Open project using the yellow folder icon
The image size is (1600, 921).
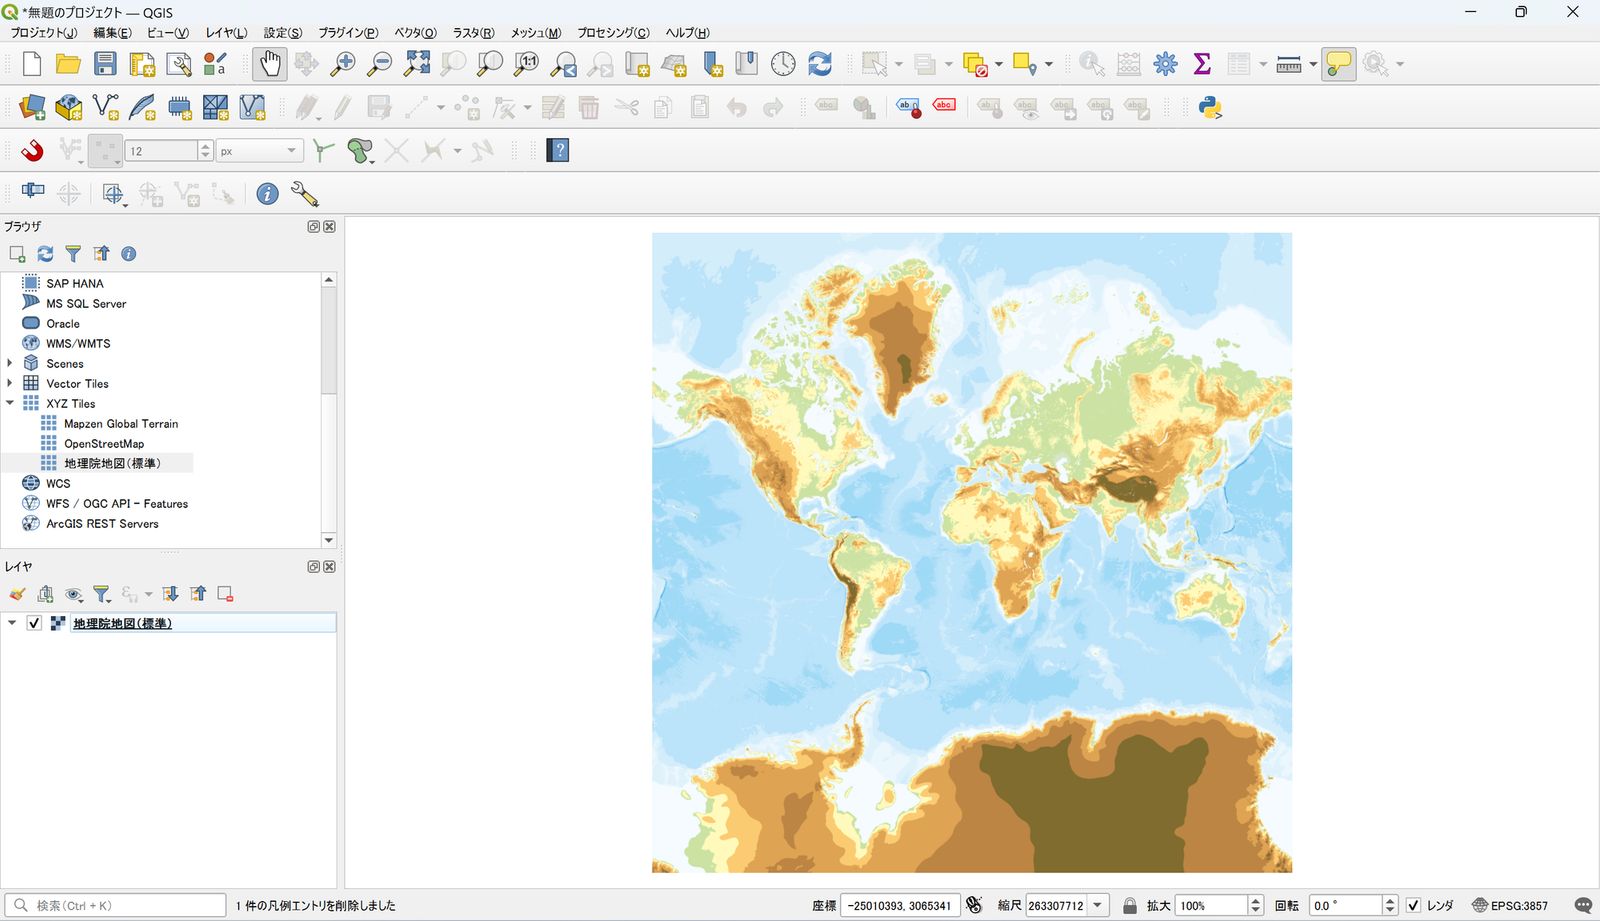pos(68,64)
